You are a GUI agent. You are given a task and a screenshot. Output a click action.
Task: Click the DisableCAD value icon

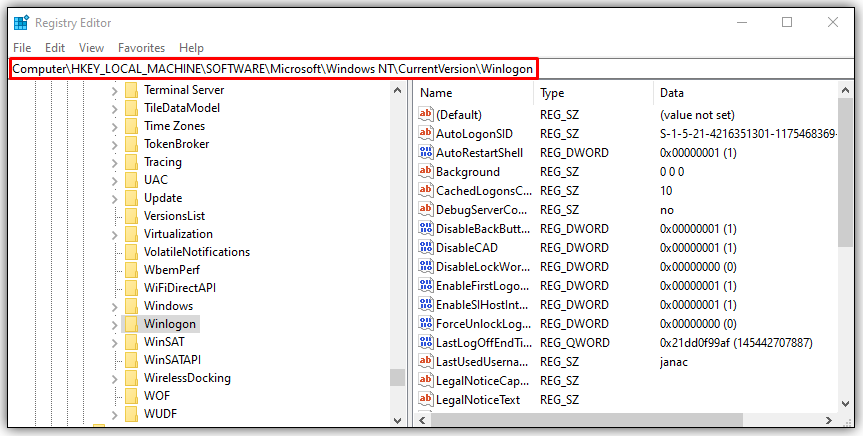[x=426, y=248]
